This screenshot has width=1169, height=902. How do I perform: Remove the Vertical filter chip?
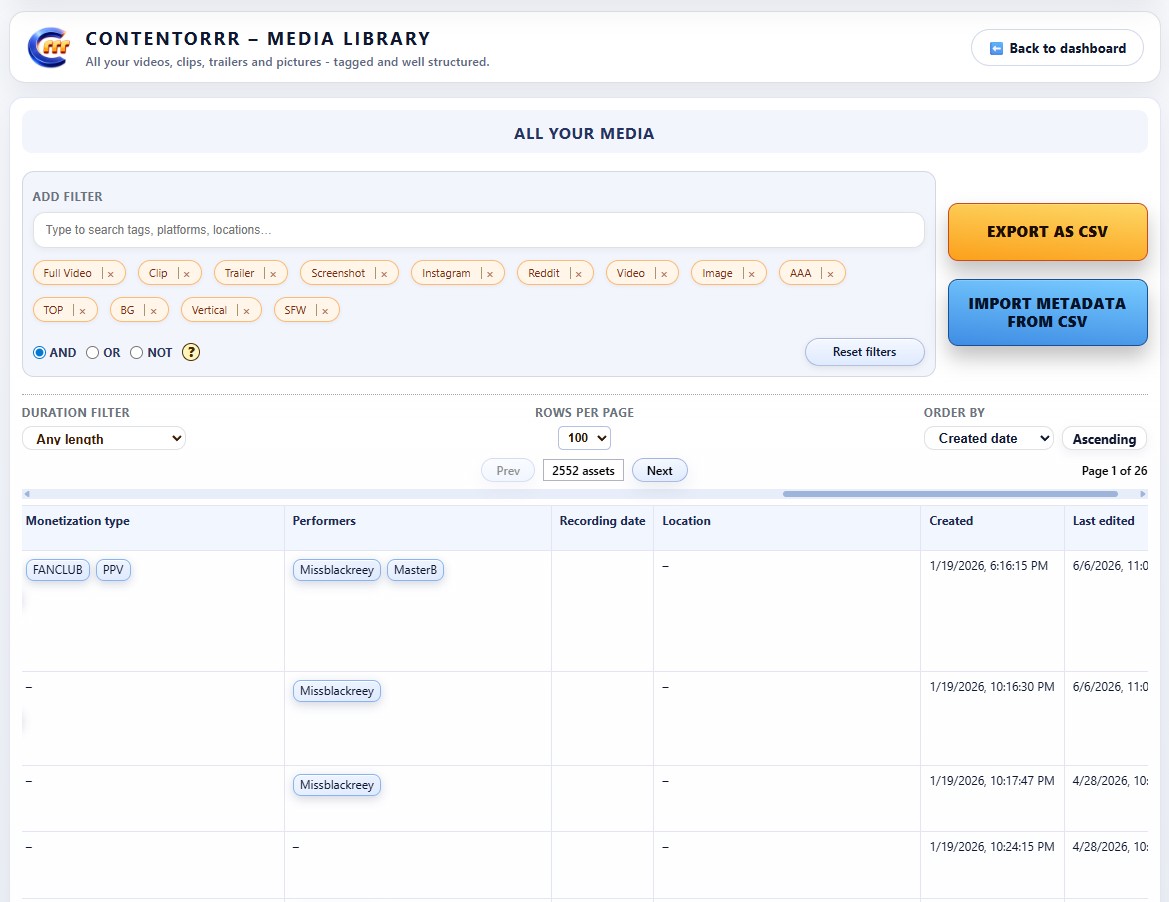click(246, 311)
